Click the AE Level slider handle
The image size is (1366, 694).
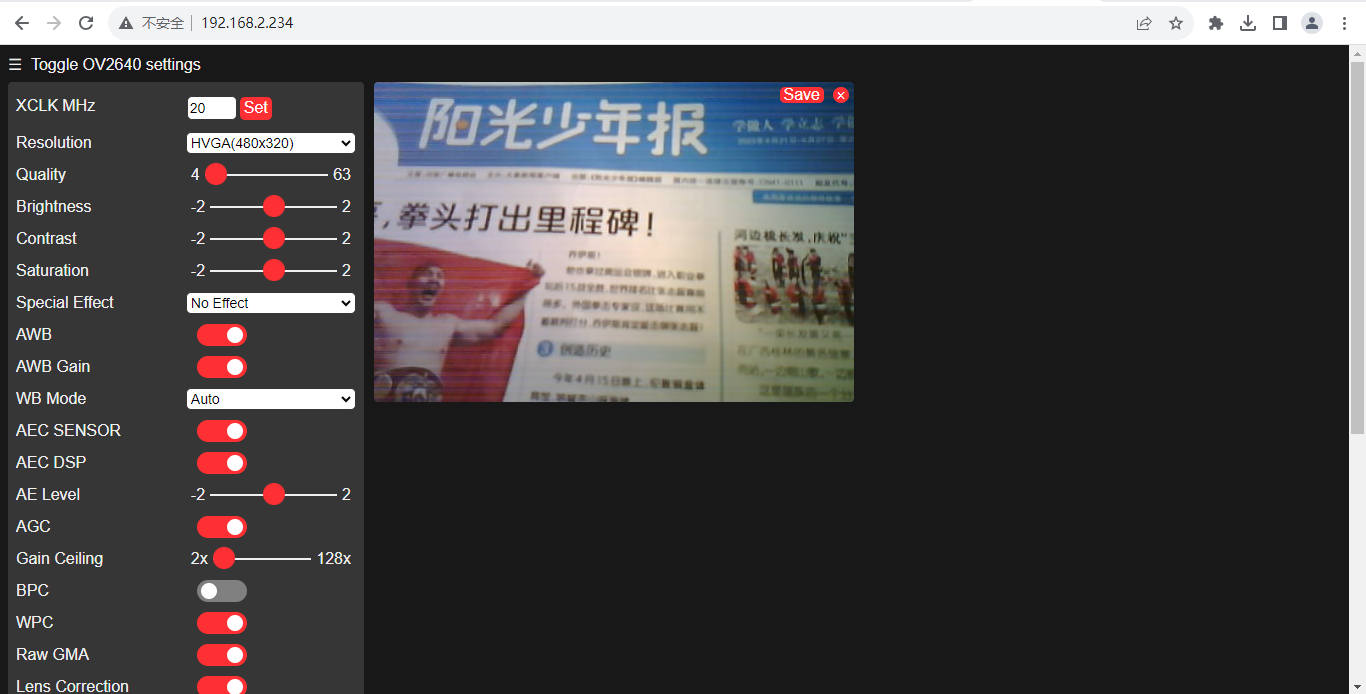tap(274, 494)
